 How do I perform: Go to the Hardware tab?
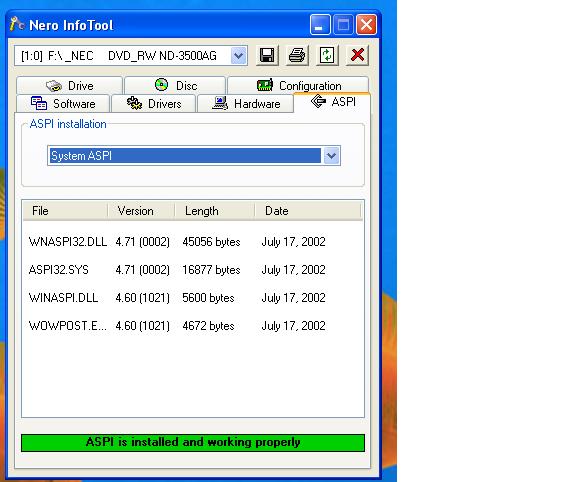pyautogui.click(x=245, y=104)
